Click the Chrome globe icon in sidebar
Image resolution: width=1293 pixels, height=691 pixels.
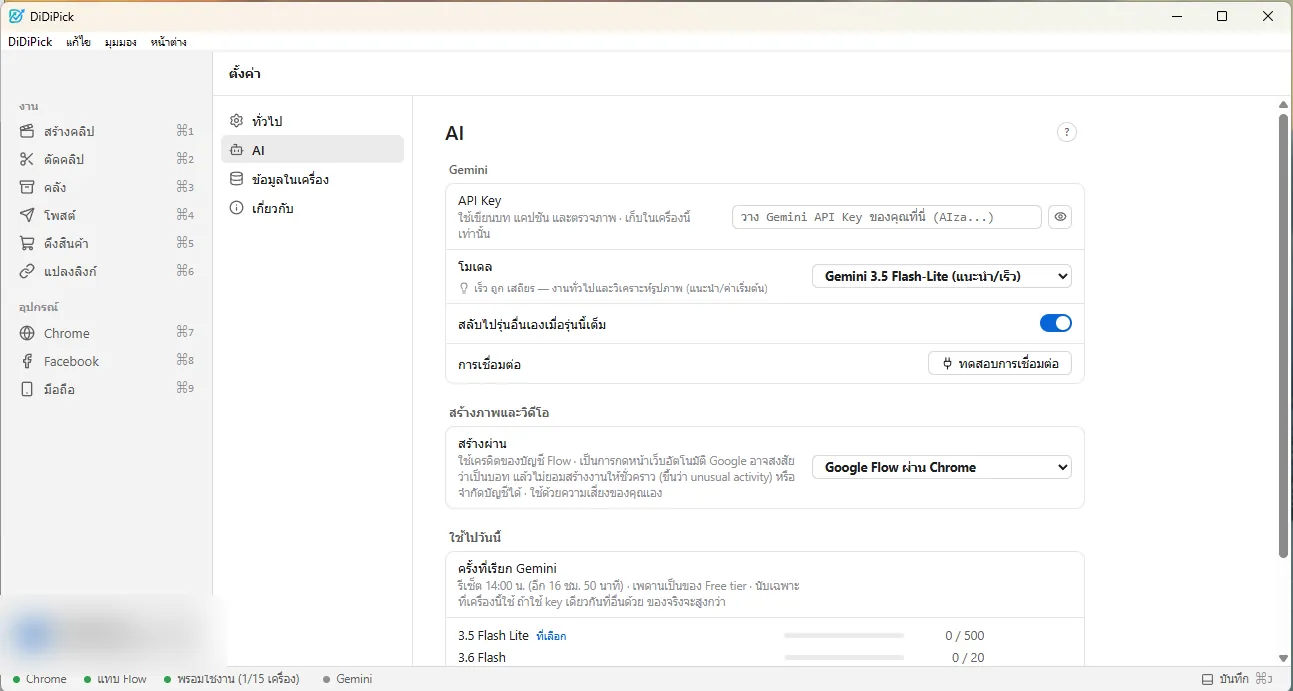tap(27, 333)
